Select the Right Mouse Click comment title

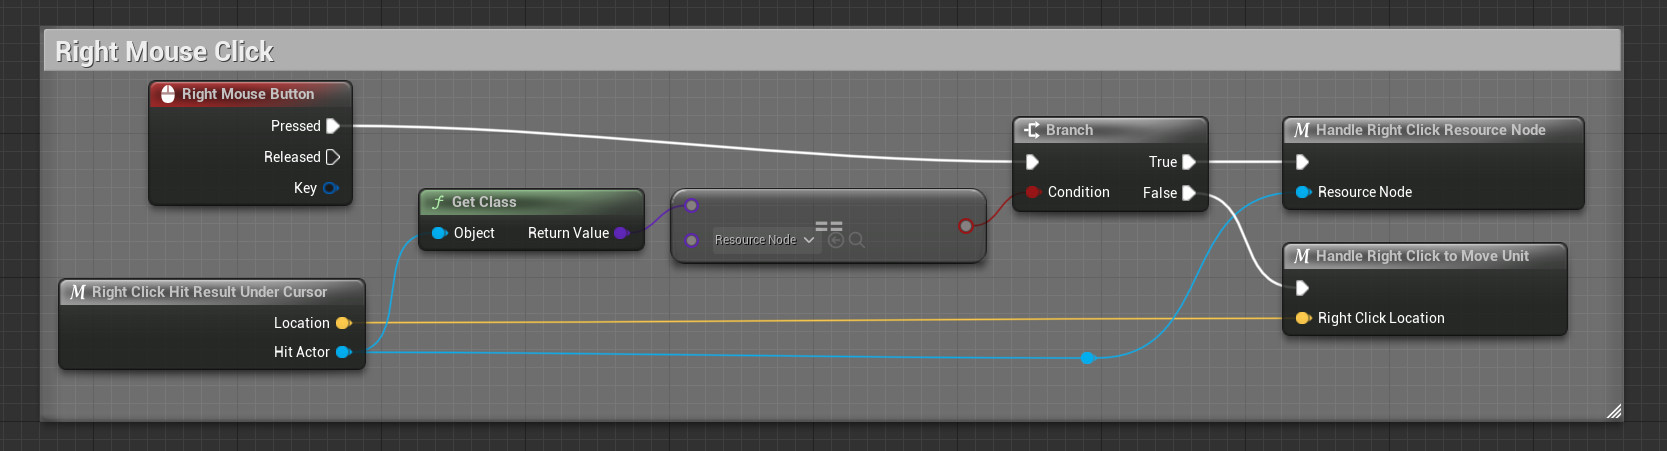(164, 51)
